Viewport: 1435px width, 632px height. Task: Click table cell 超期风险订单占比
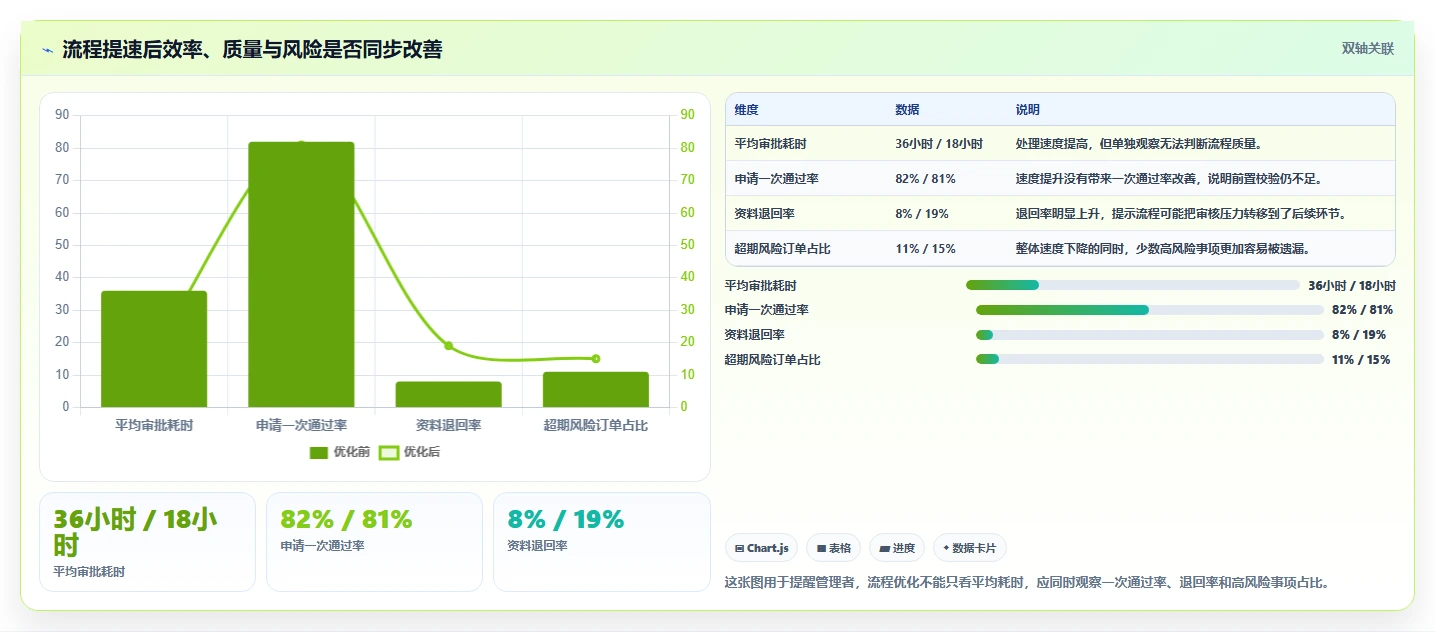click(x=782, y=248)
